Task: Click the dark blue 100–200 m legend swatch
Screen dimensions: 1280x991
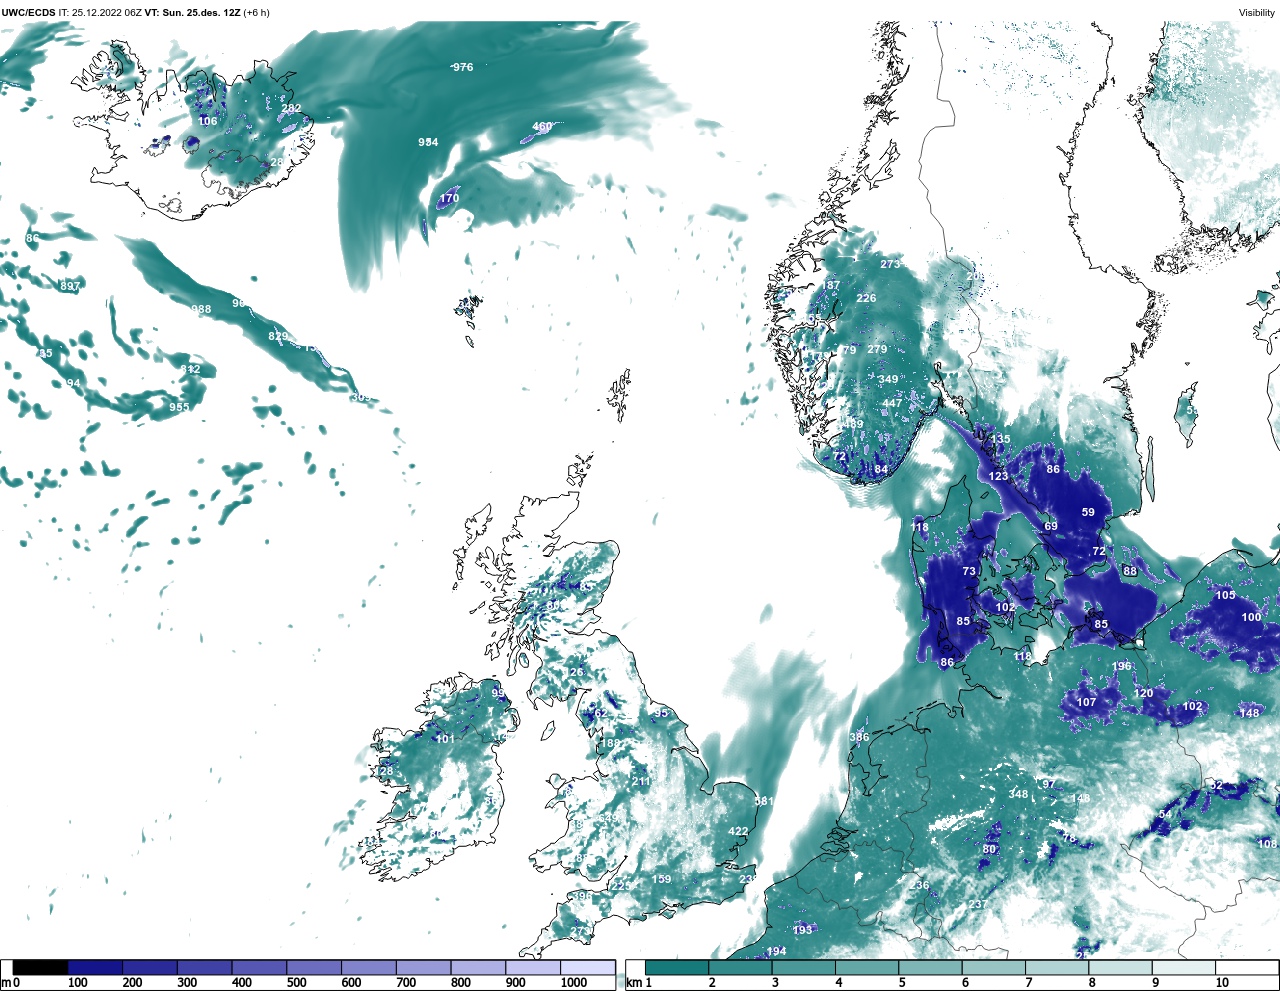Action: [95, 968]
